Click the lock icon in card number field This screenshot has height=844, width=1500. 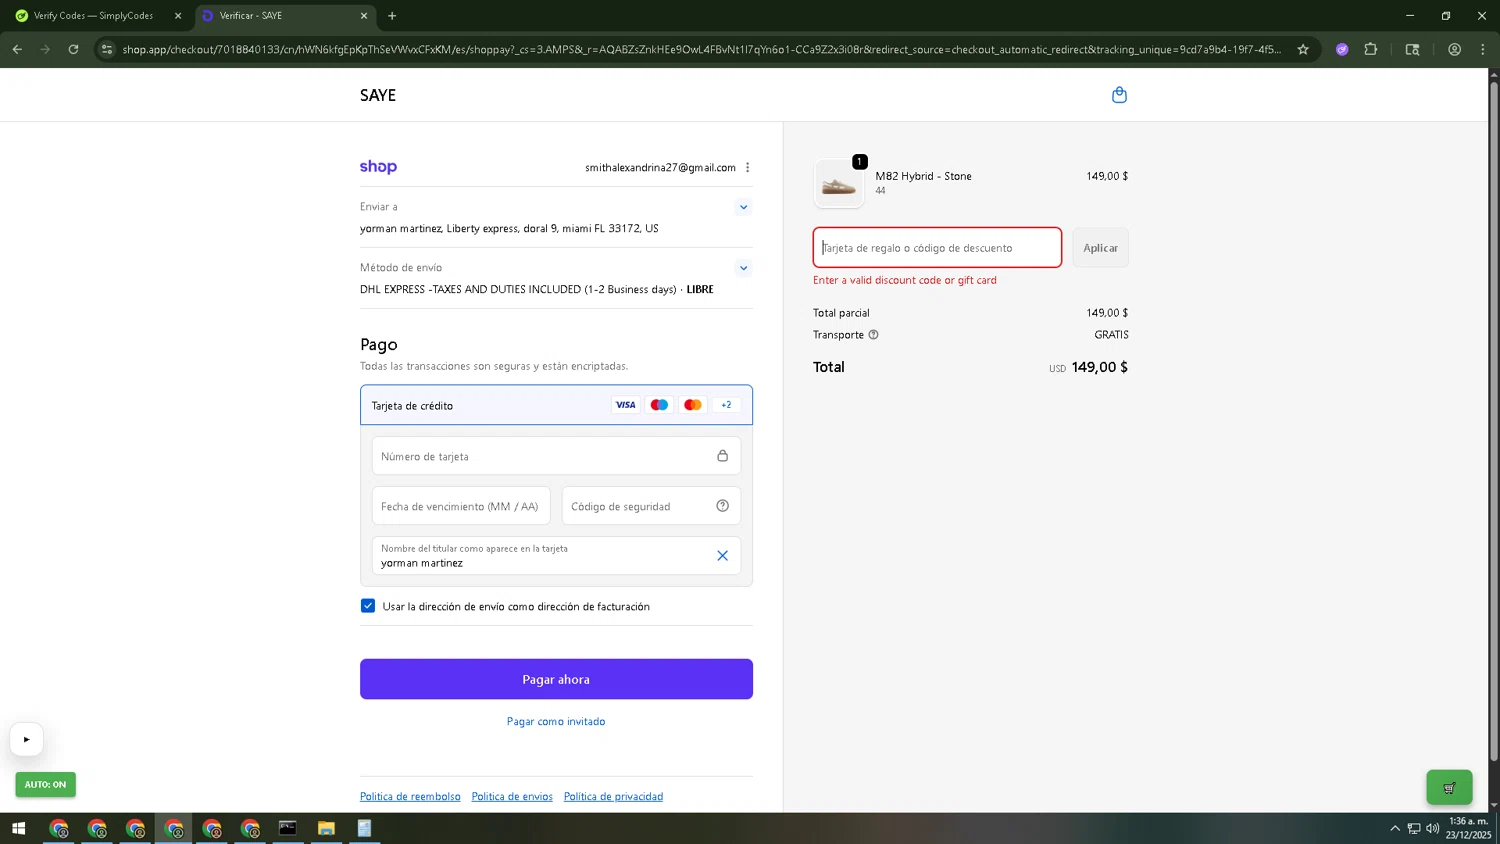(x=722, y=456)
